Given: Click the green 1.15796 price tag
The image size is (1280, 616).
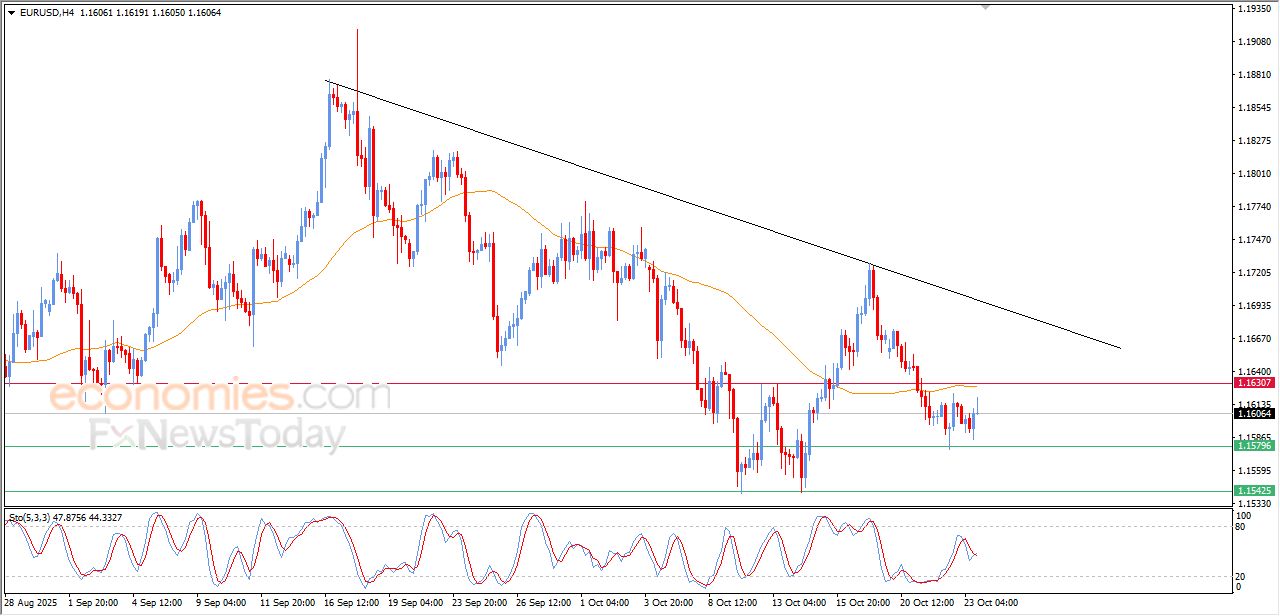Looking at the screenshot, I should [1253, 446].
